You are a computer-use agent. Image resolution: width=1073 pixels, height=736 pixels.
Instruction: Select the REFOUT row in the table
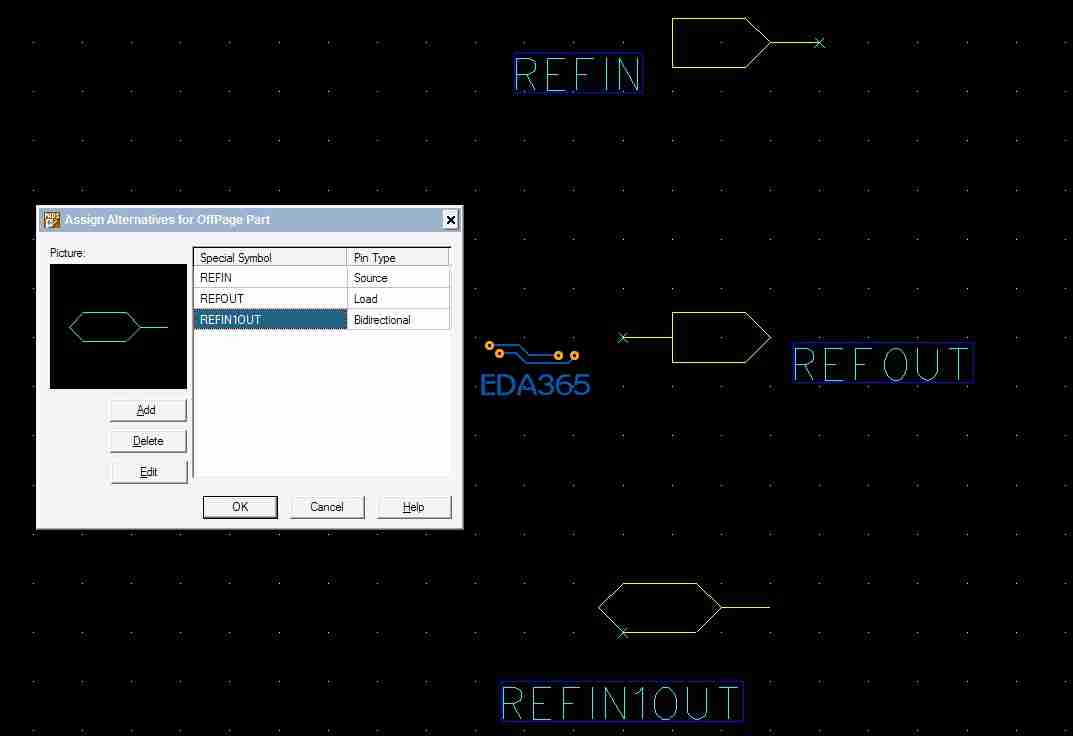[x=322, y=299]
